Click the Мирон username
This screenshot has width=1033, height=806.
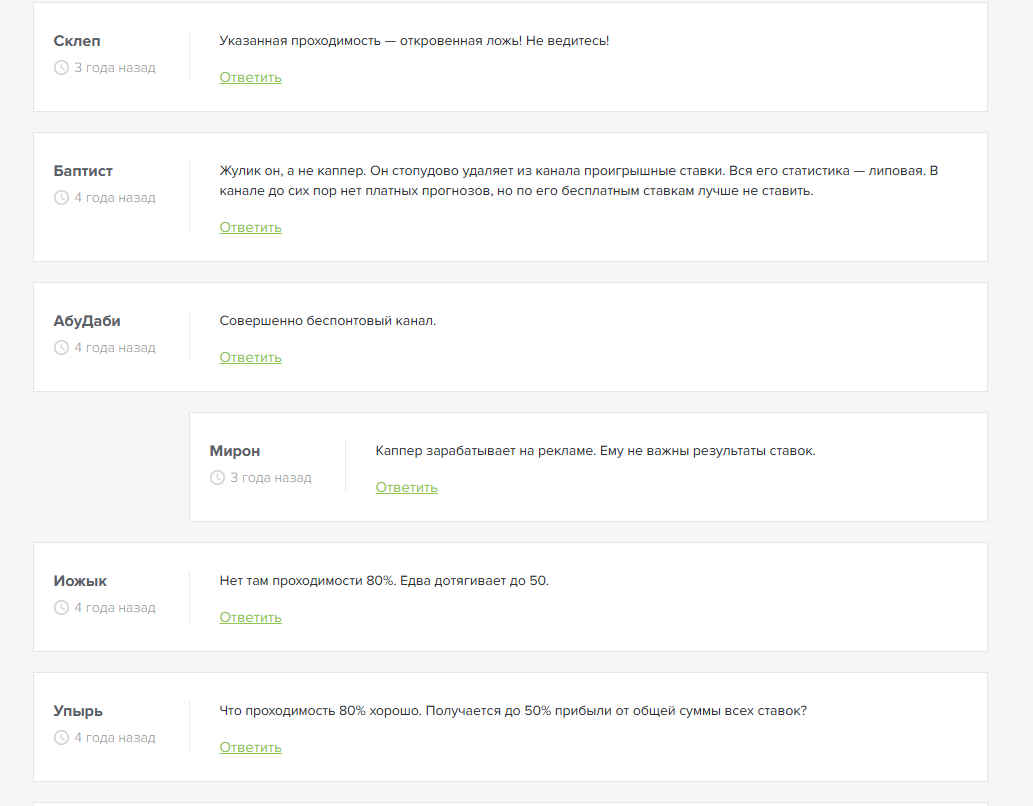[235, 451]
